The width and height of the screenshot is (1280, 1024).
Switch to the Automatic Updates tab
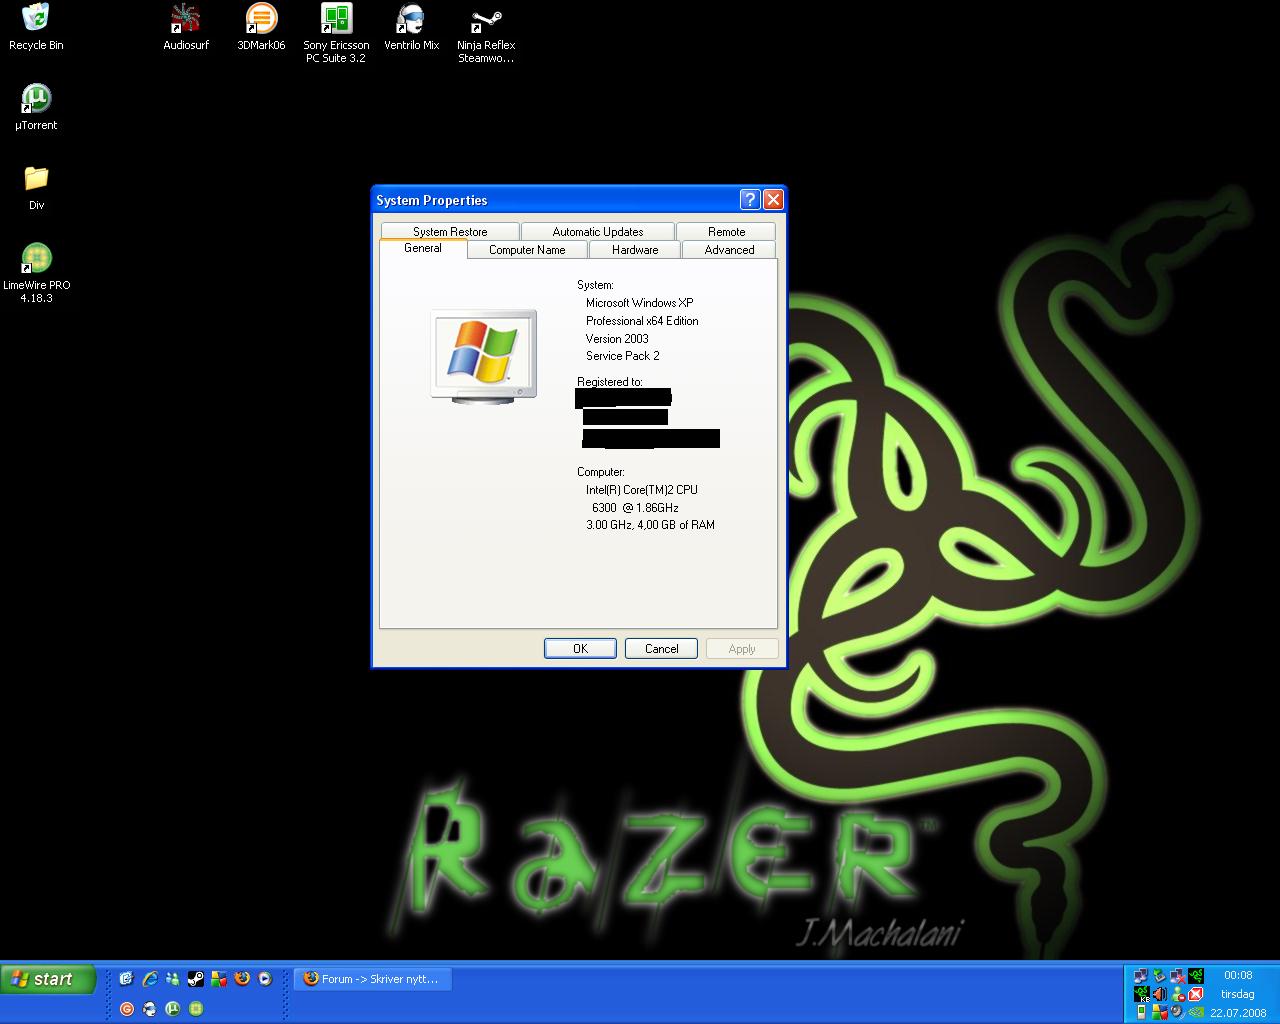coord(598,231)
